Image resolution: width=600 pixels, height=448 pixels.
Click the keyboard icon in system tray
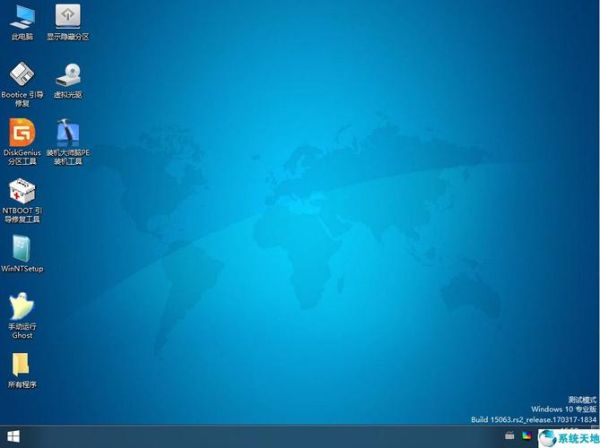click(x=509, y=437)
